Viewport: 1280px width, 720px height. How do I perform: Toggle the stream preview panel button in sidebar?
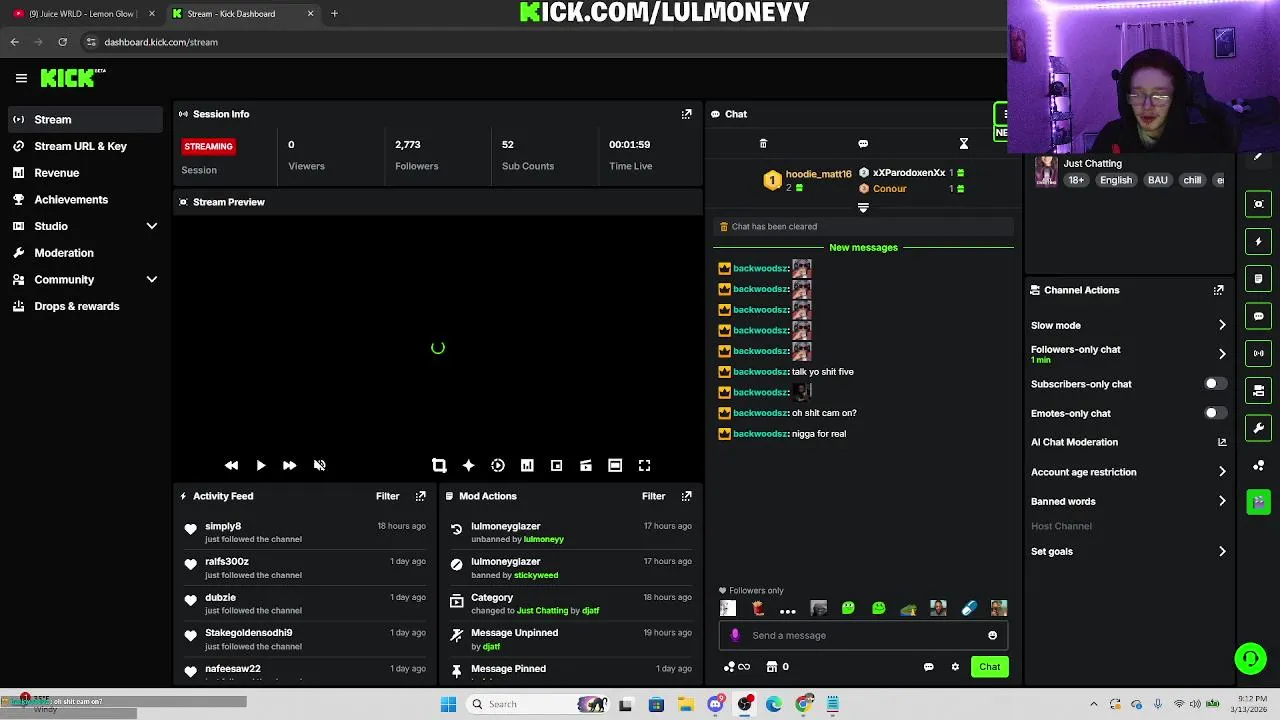point(1259,204)
